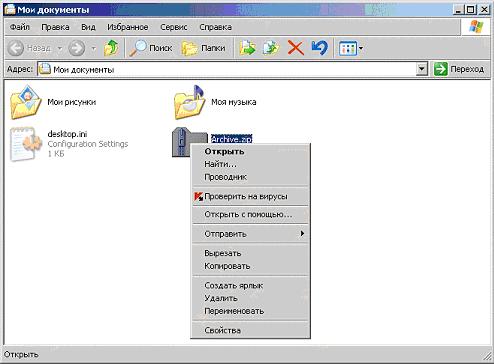This screenshot has width=494, height=364.
Task: Choose Вырезать in the context menu
Action: [x=250, y=253]
